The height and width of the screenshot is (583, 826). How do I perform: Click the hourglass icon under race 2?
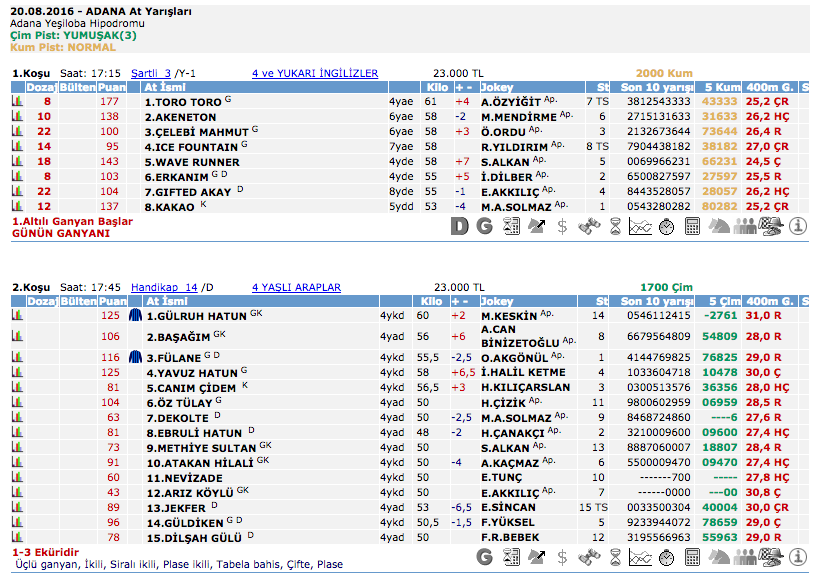614,555
